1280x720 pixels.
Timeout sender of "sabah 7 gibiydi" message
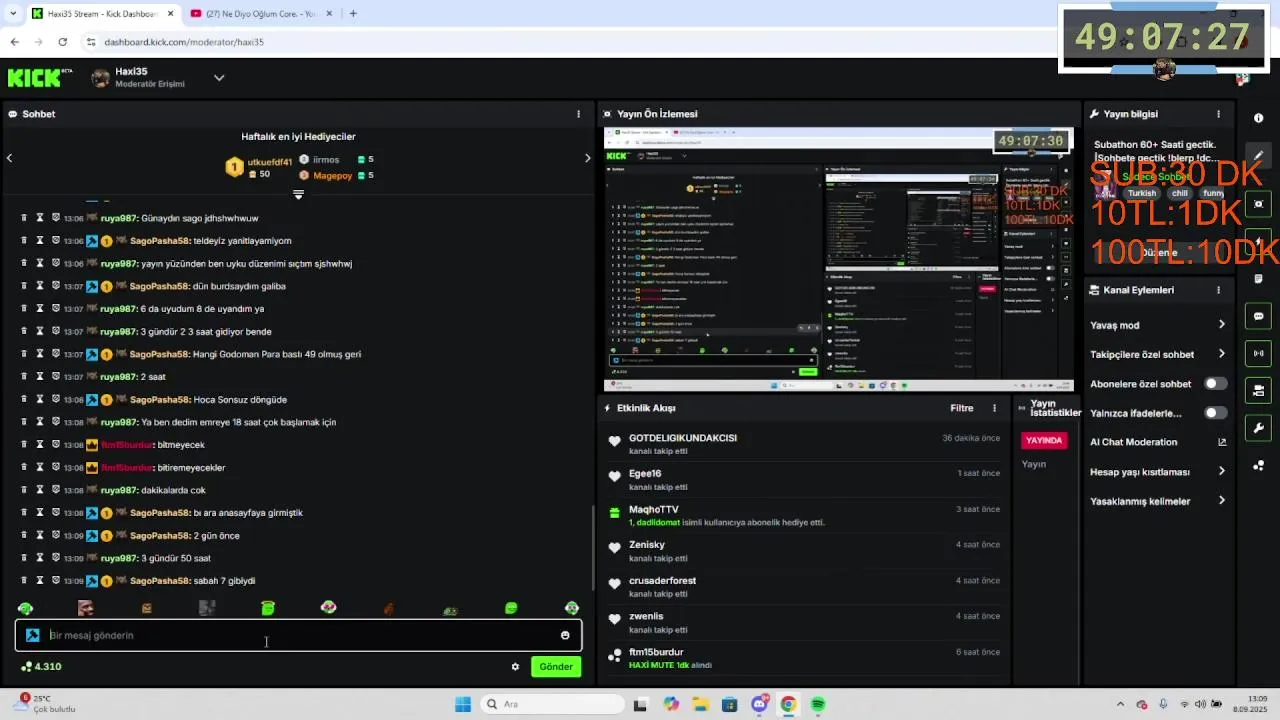click(40, 581)
